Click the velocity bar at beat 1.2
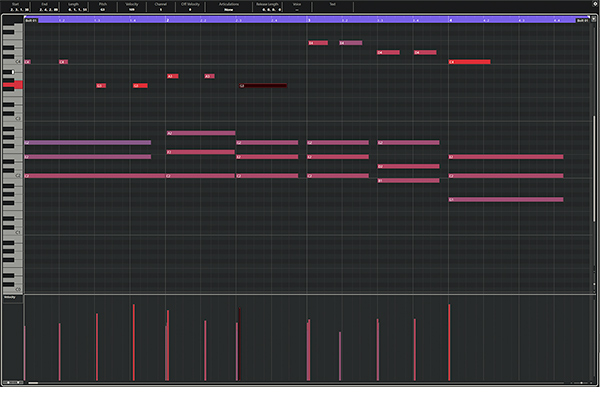The width and height of the screenshot is (600, 400). click(60, 352)
